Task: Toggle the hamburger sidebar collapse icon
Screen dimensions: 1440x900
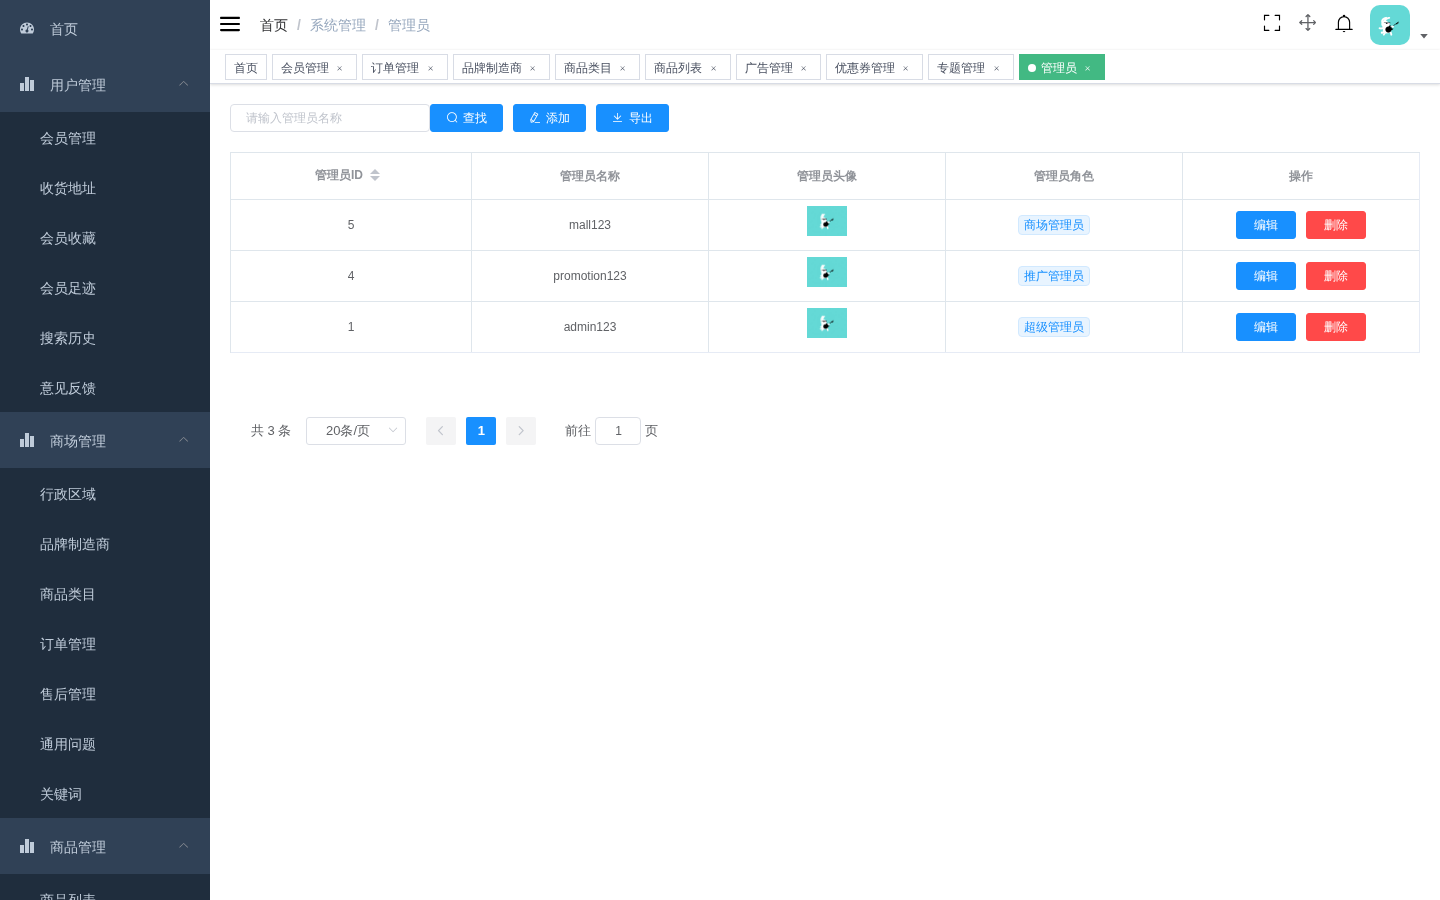Action: click(x=230, y=24)
